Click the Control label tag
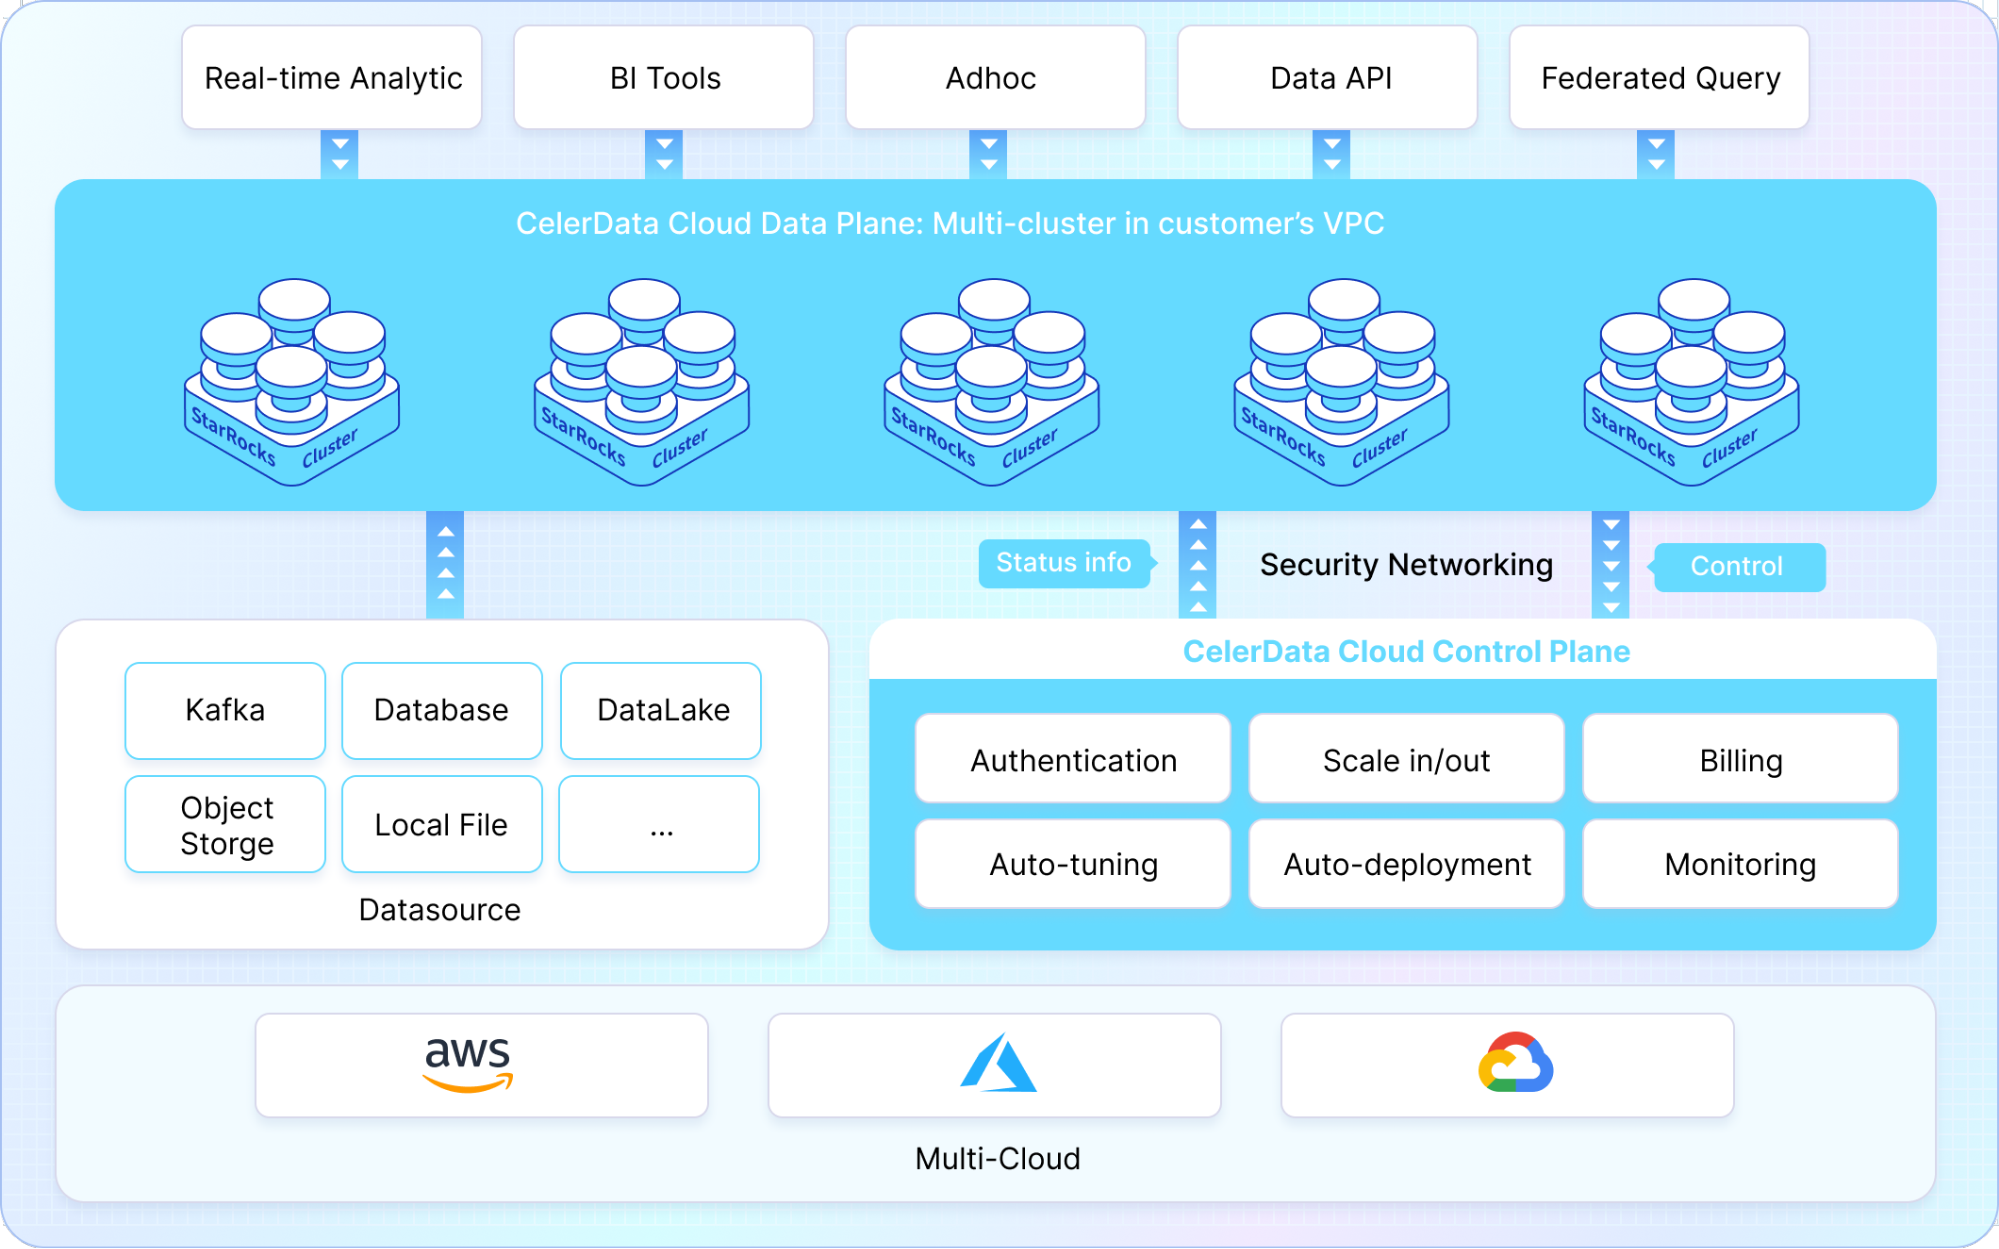Image resolution: width=1999 pixels, height=1249 pixels. click(1738, 567)
